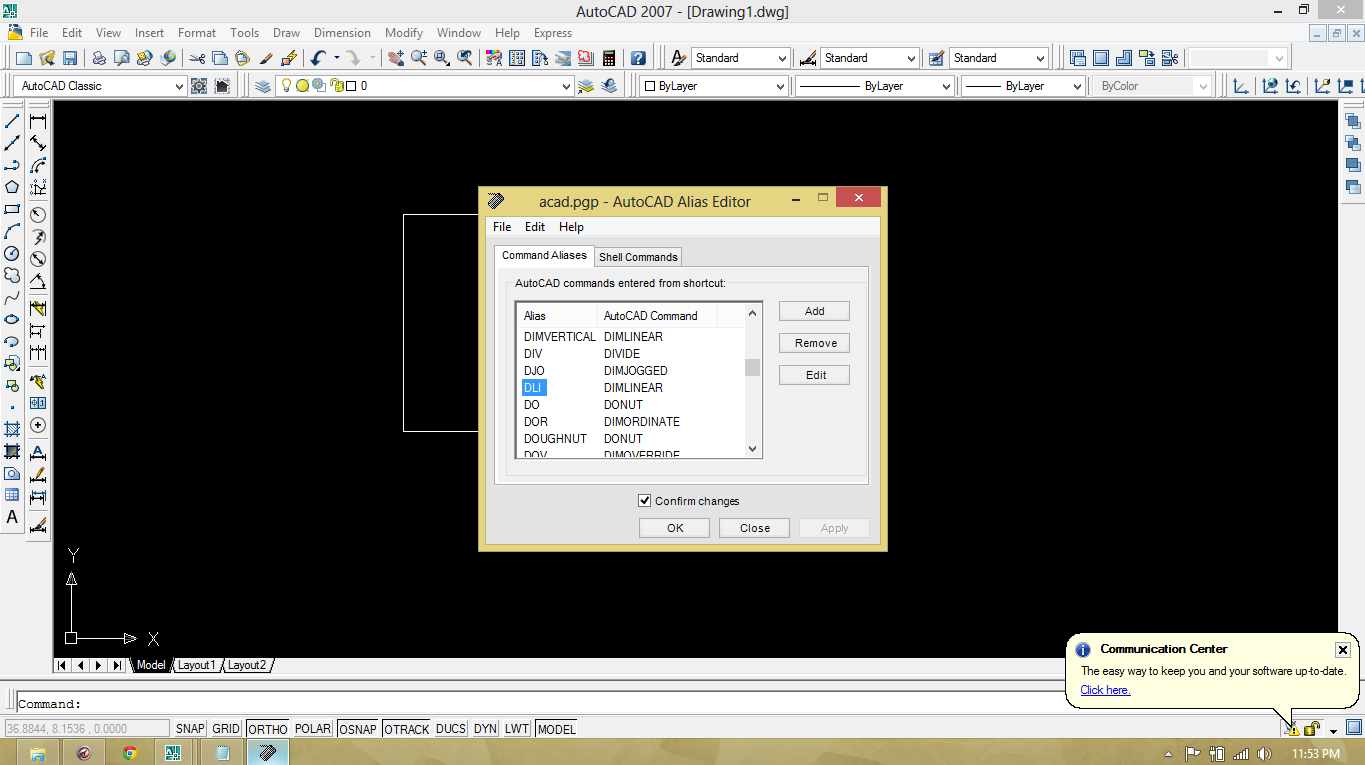Enable SNAP mode

[189, 728]
